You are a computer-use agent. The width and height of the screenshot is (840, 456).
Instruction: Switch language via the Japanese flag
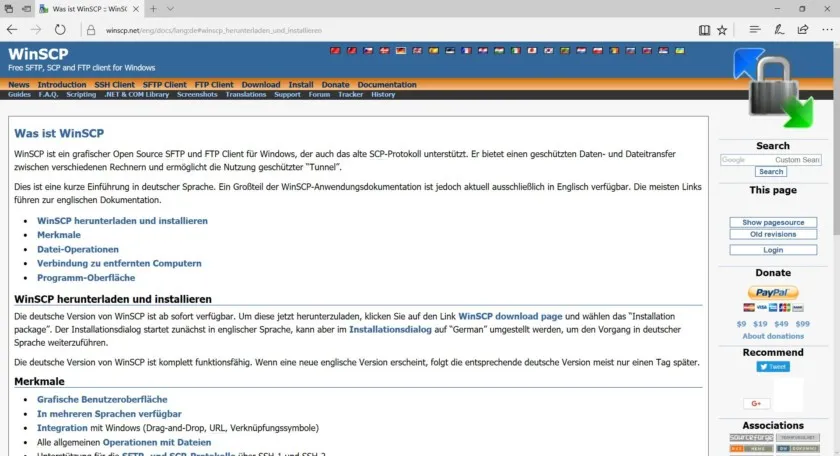532,50
